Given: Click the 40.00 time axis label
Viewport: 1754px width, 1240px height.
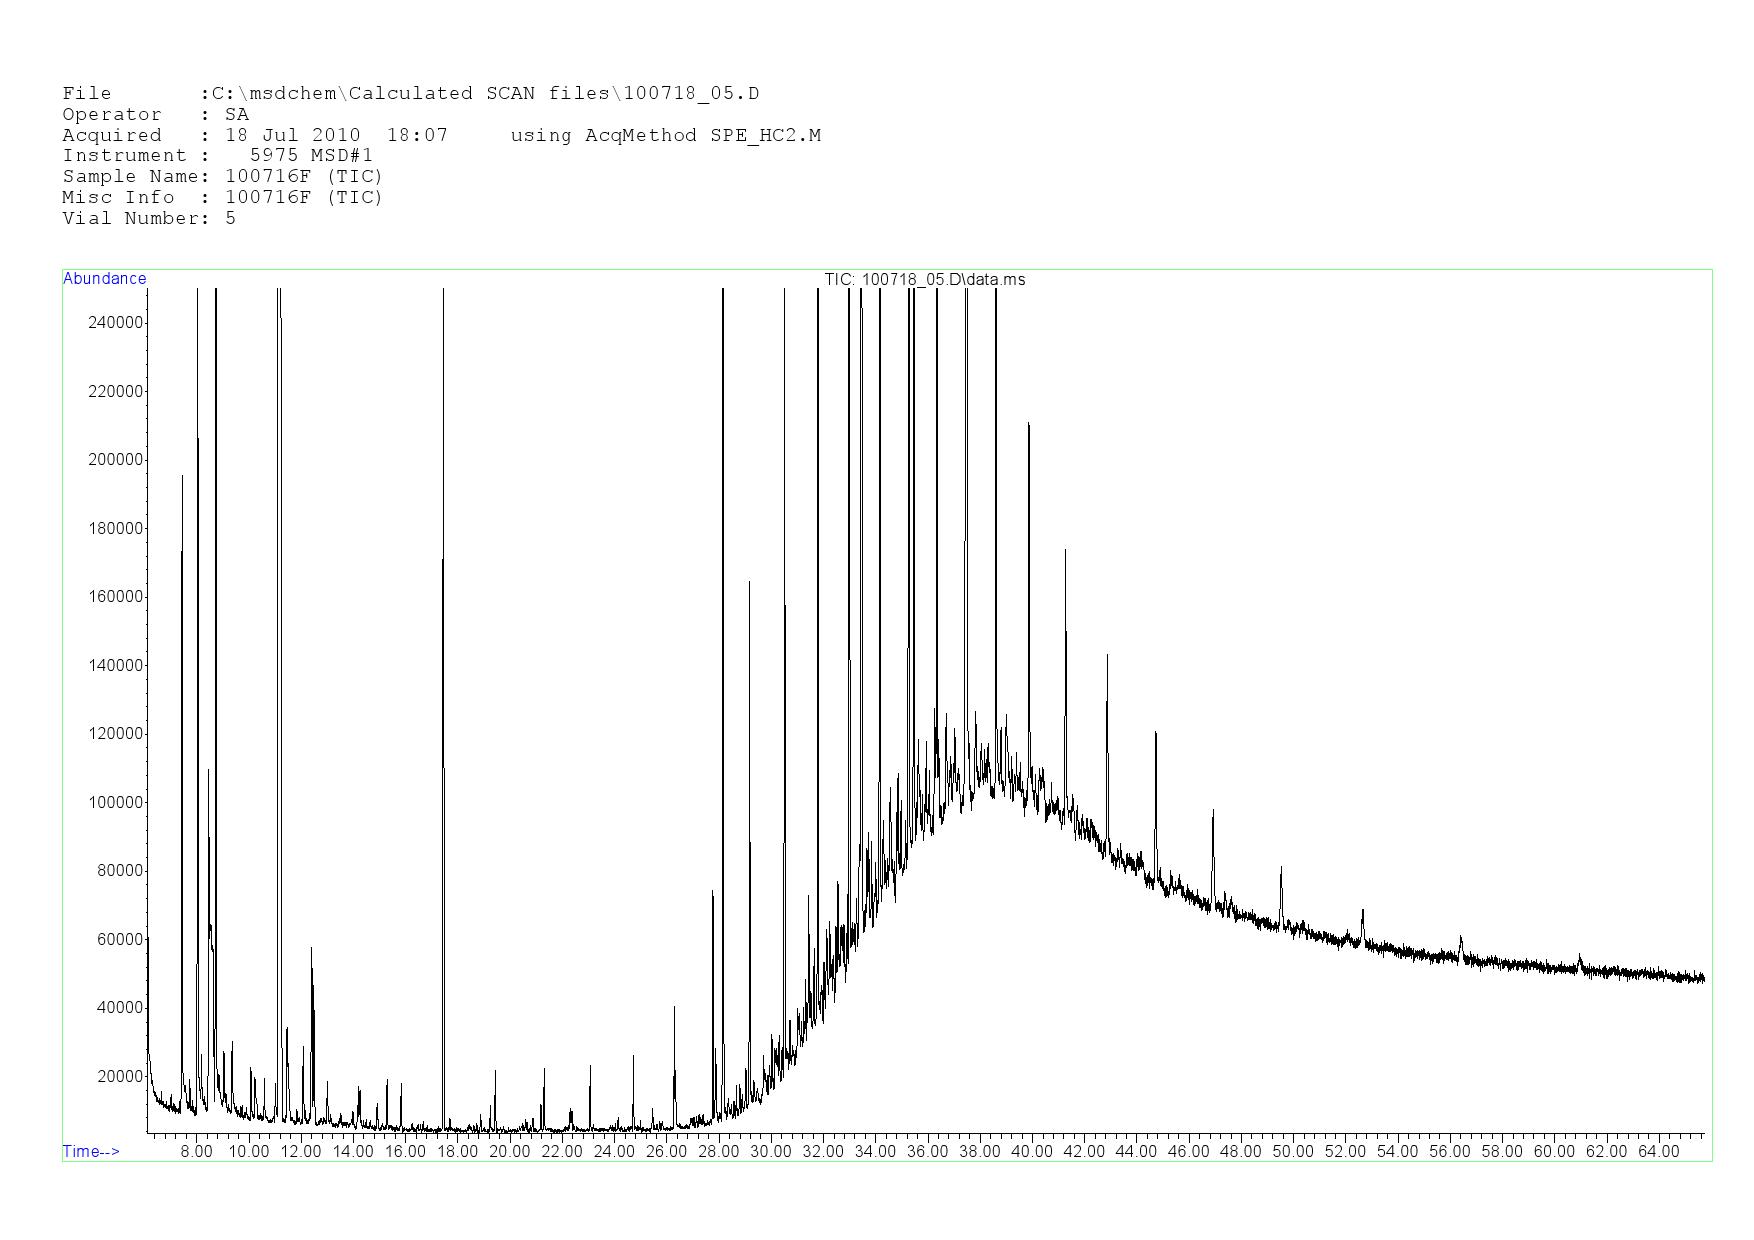Looking at the screenshot, I should tap(1032, 1152).
